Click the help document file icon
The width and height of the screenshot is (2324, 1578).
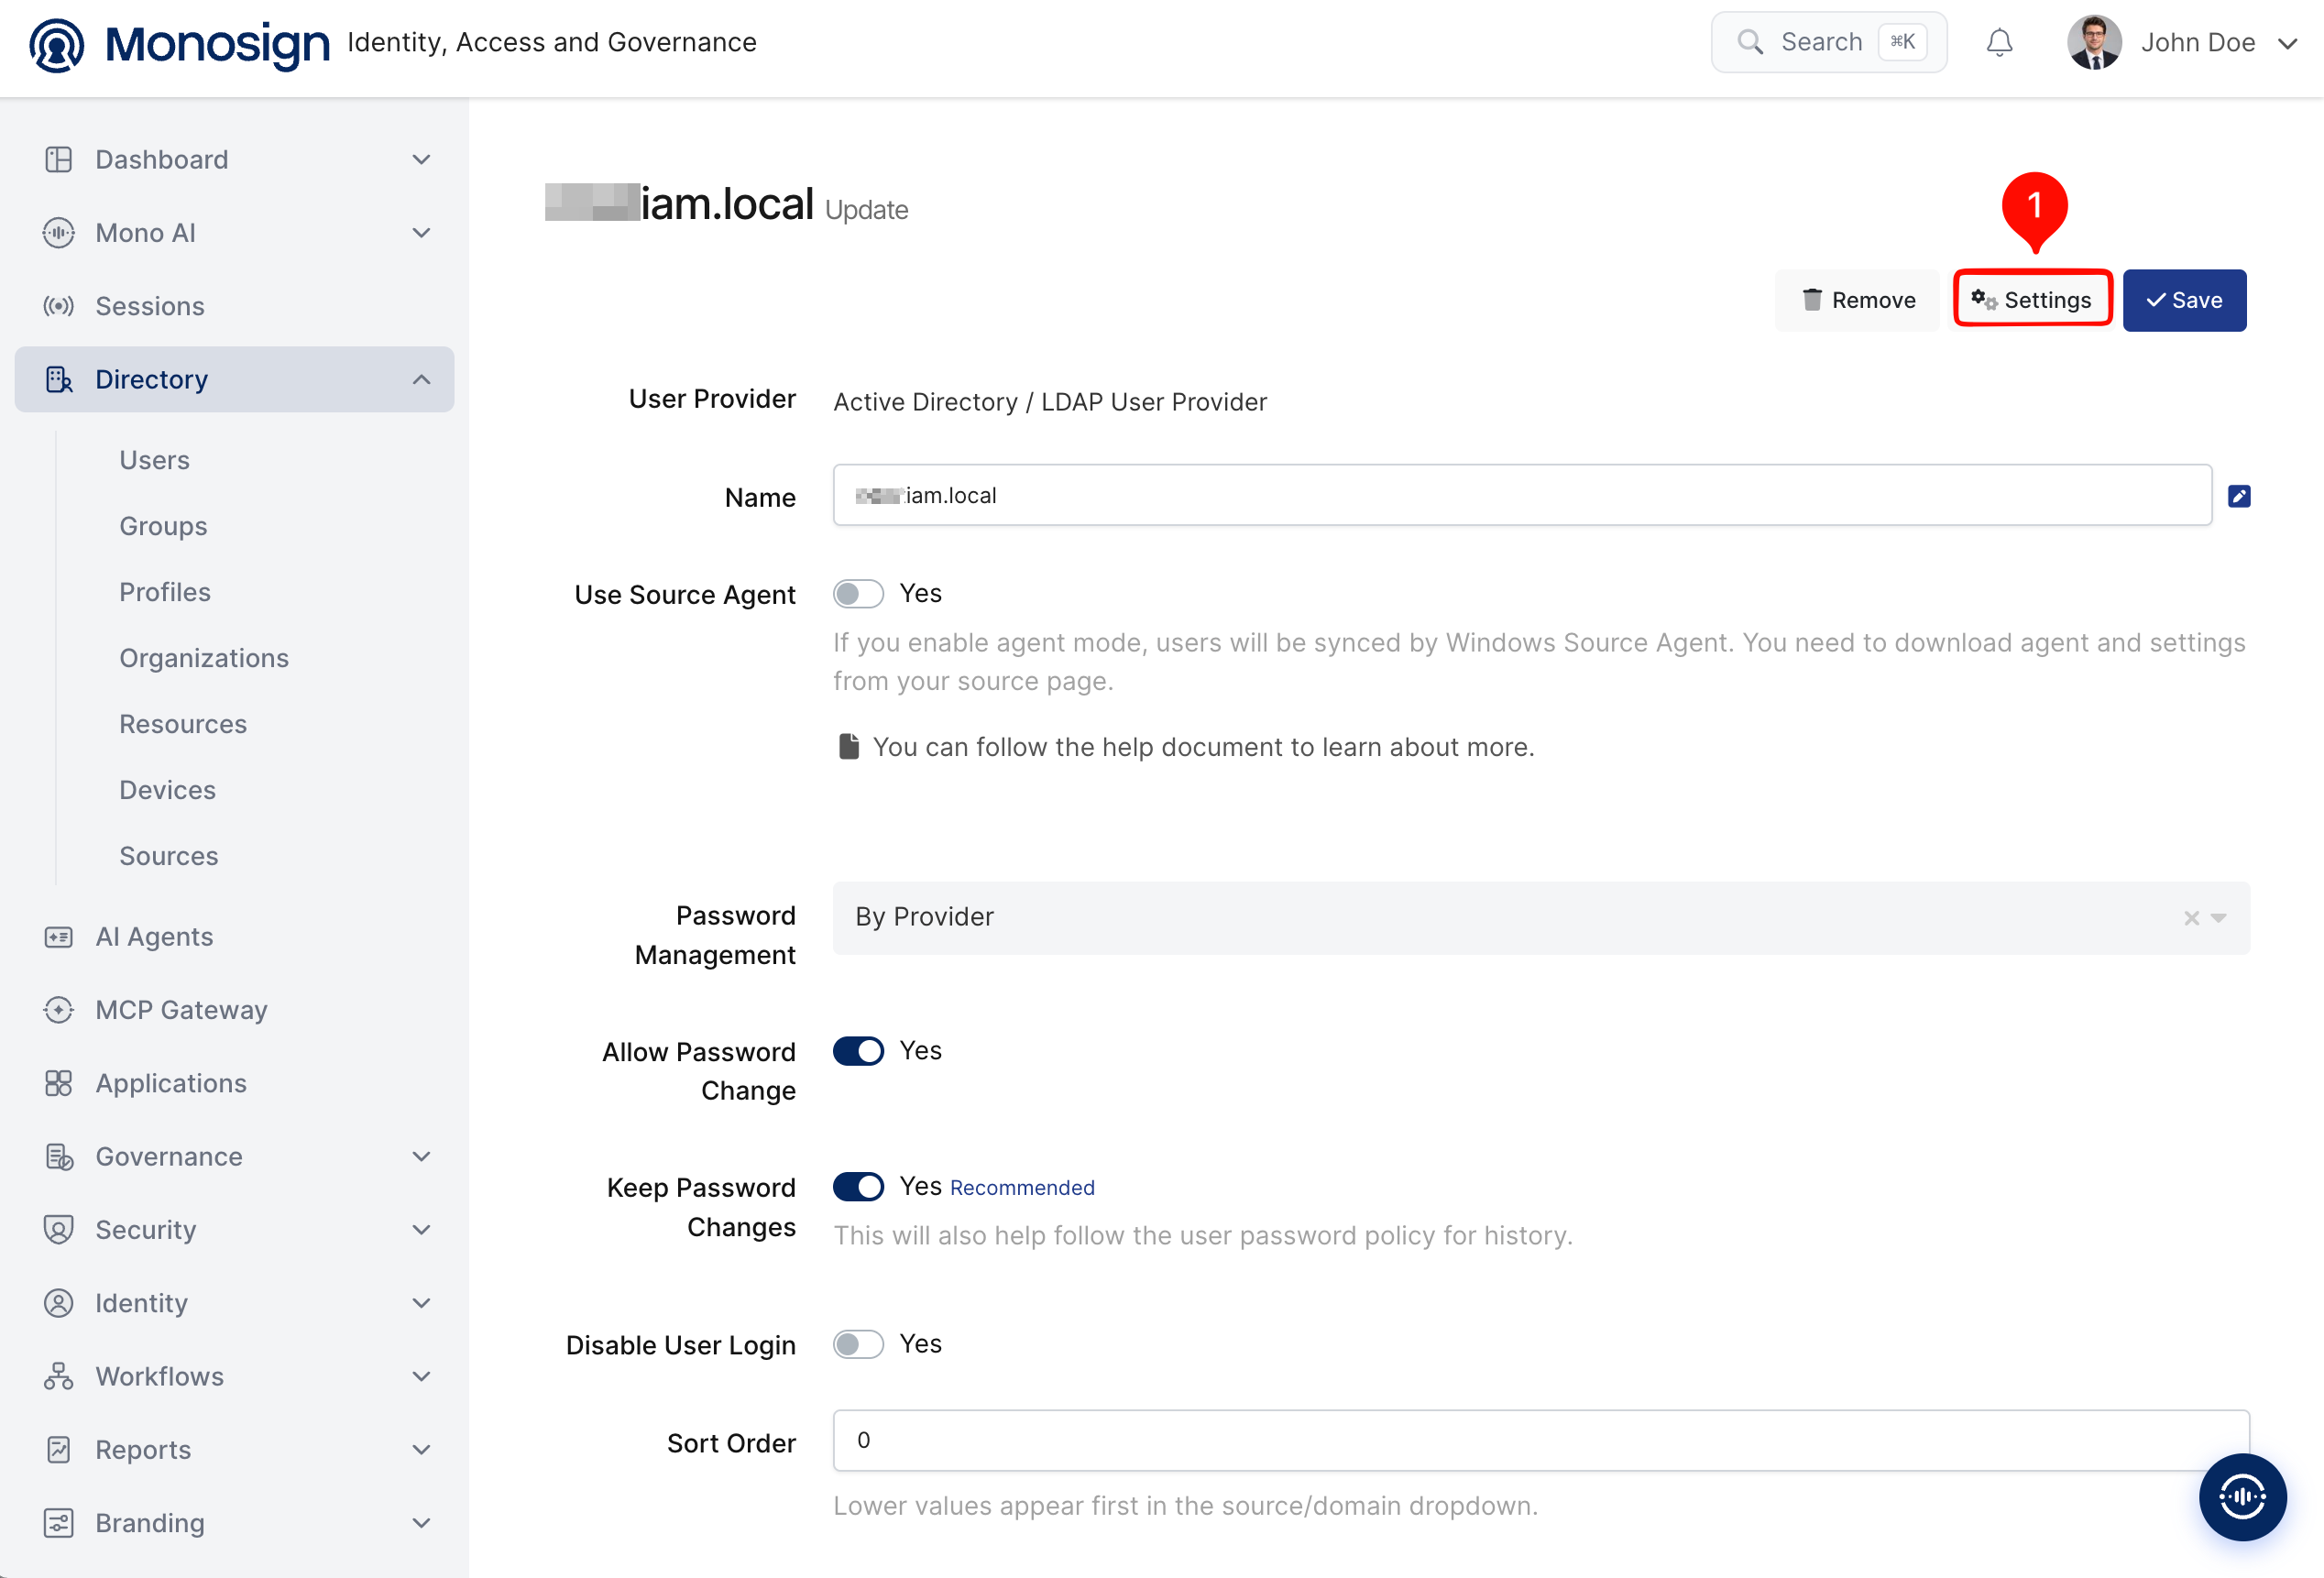pos(848,747)
